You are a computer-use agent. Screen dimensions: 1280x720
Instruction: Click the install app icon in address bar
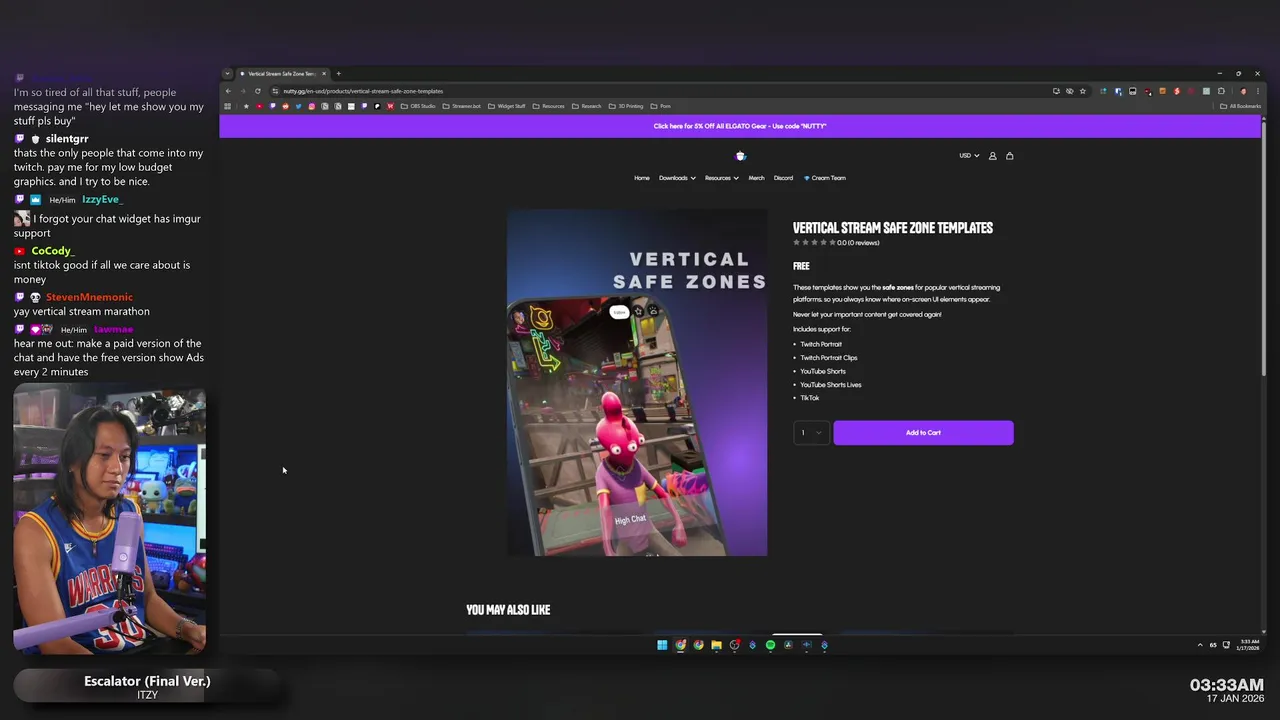pos(1056,91)
